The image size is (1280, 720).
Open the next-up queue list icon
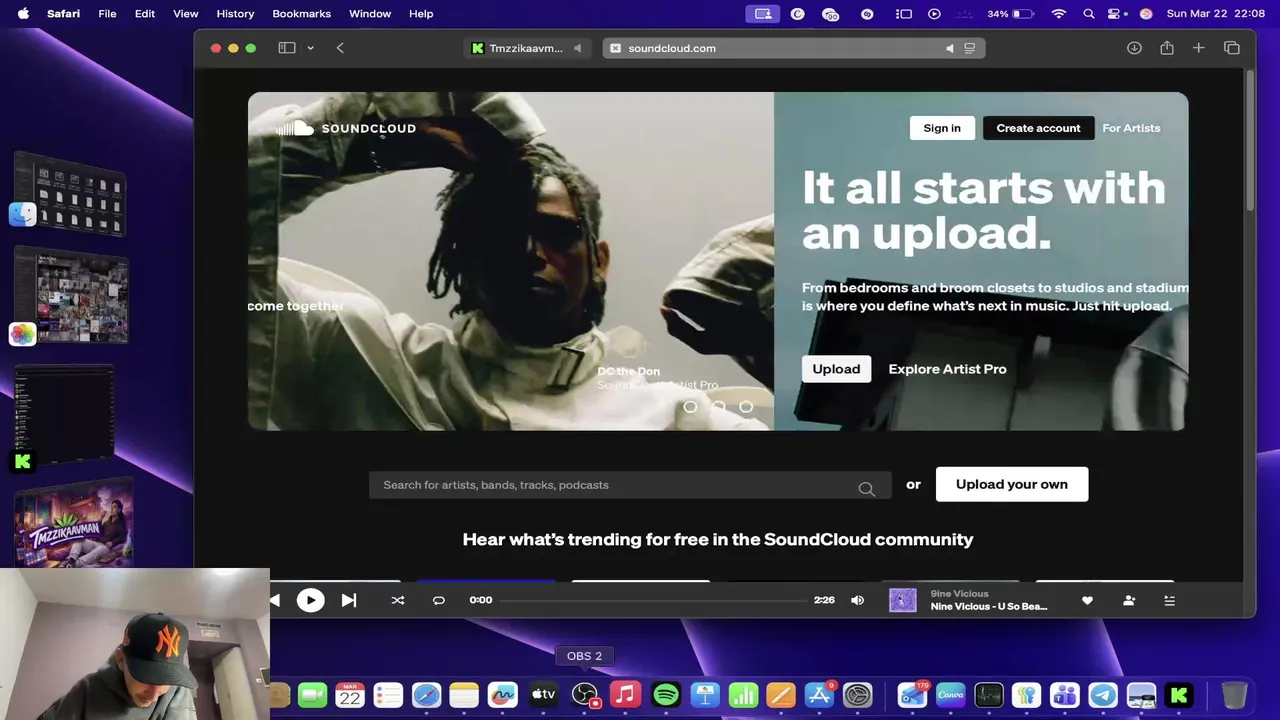coord(1169,600)
